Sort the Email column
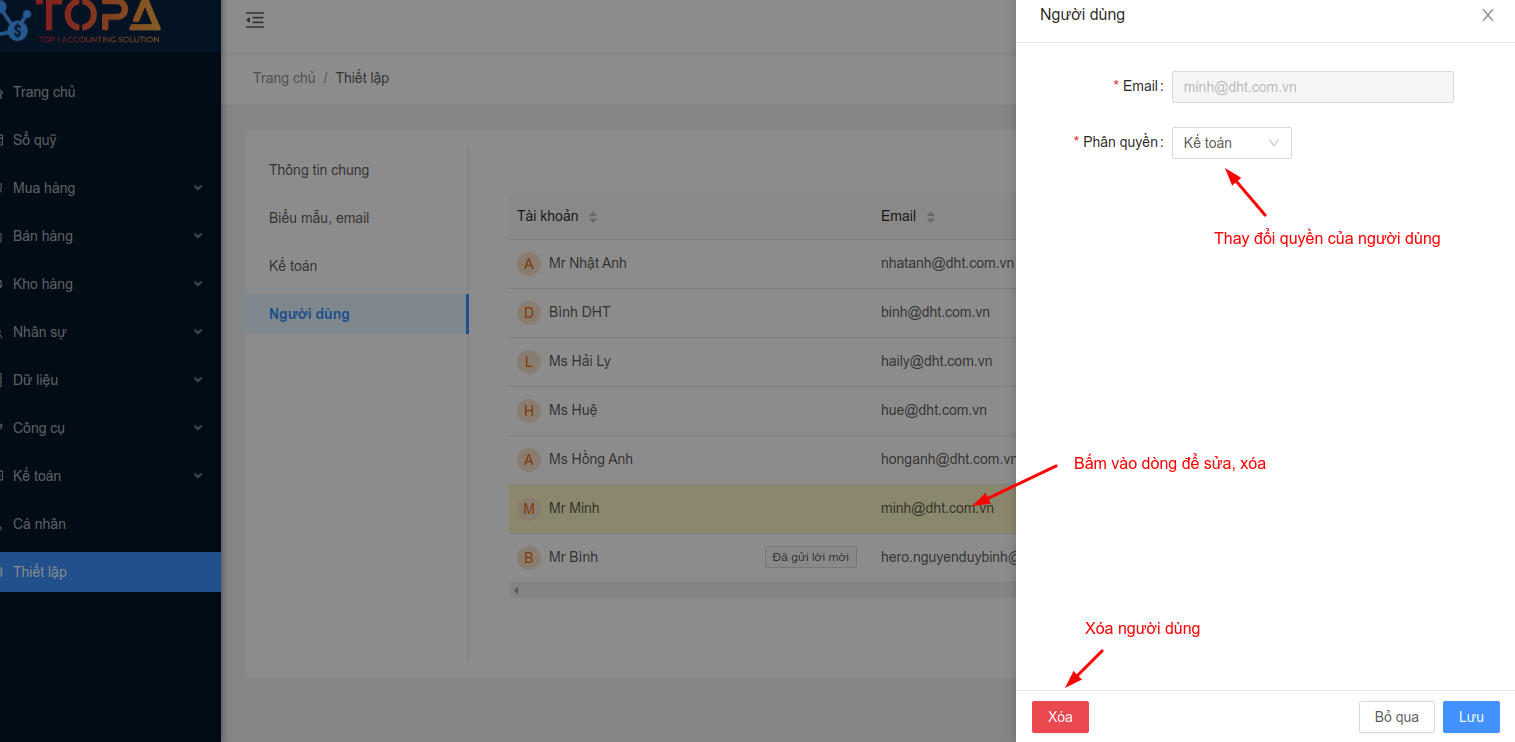 pyautogui.click(x=931, y=217)
